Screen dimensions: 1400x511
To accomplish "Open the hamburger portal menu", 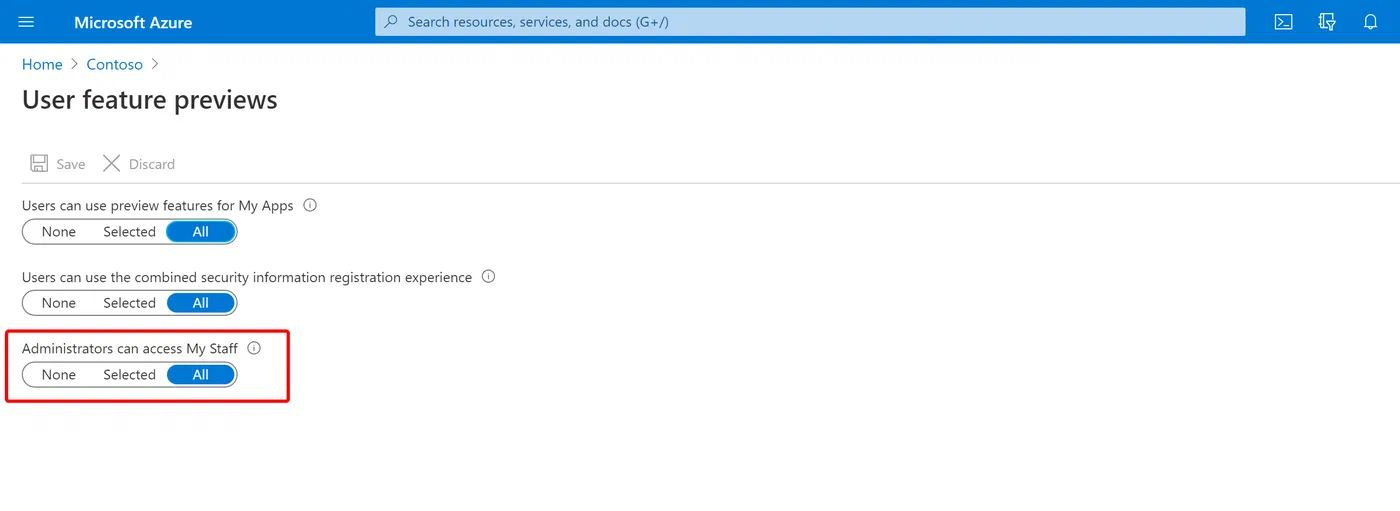I will point(26,22).
